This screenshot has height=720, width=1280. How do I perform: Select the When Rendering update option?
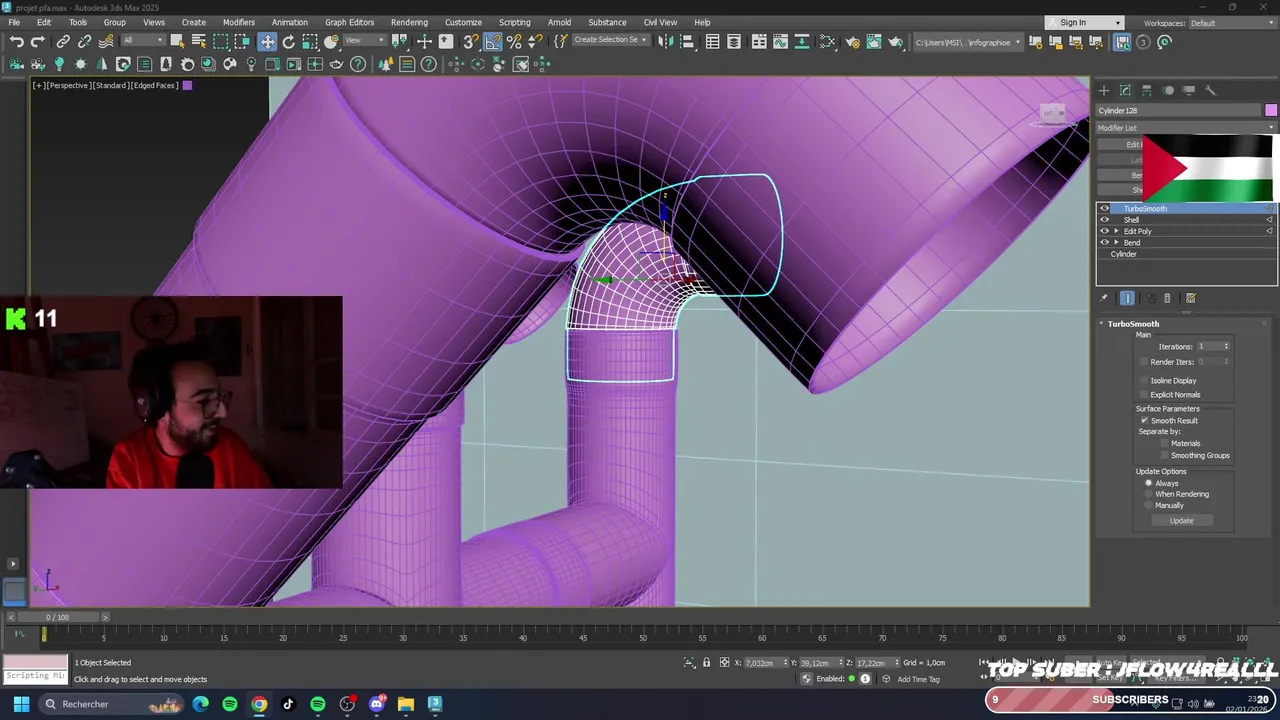(1149, 494)
